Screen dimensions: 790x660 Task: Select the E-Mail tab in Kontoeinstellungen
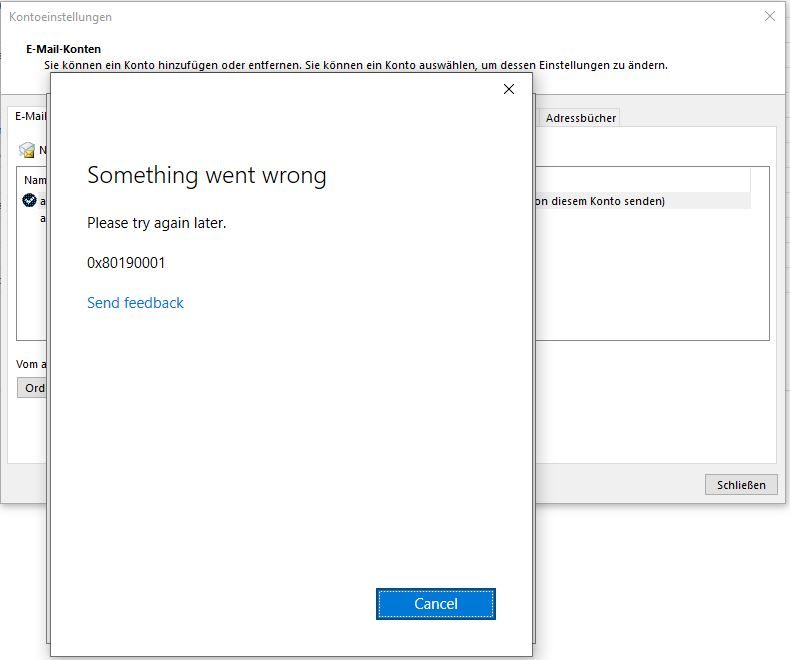pyautogui.click(x=30, y=116)
